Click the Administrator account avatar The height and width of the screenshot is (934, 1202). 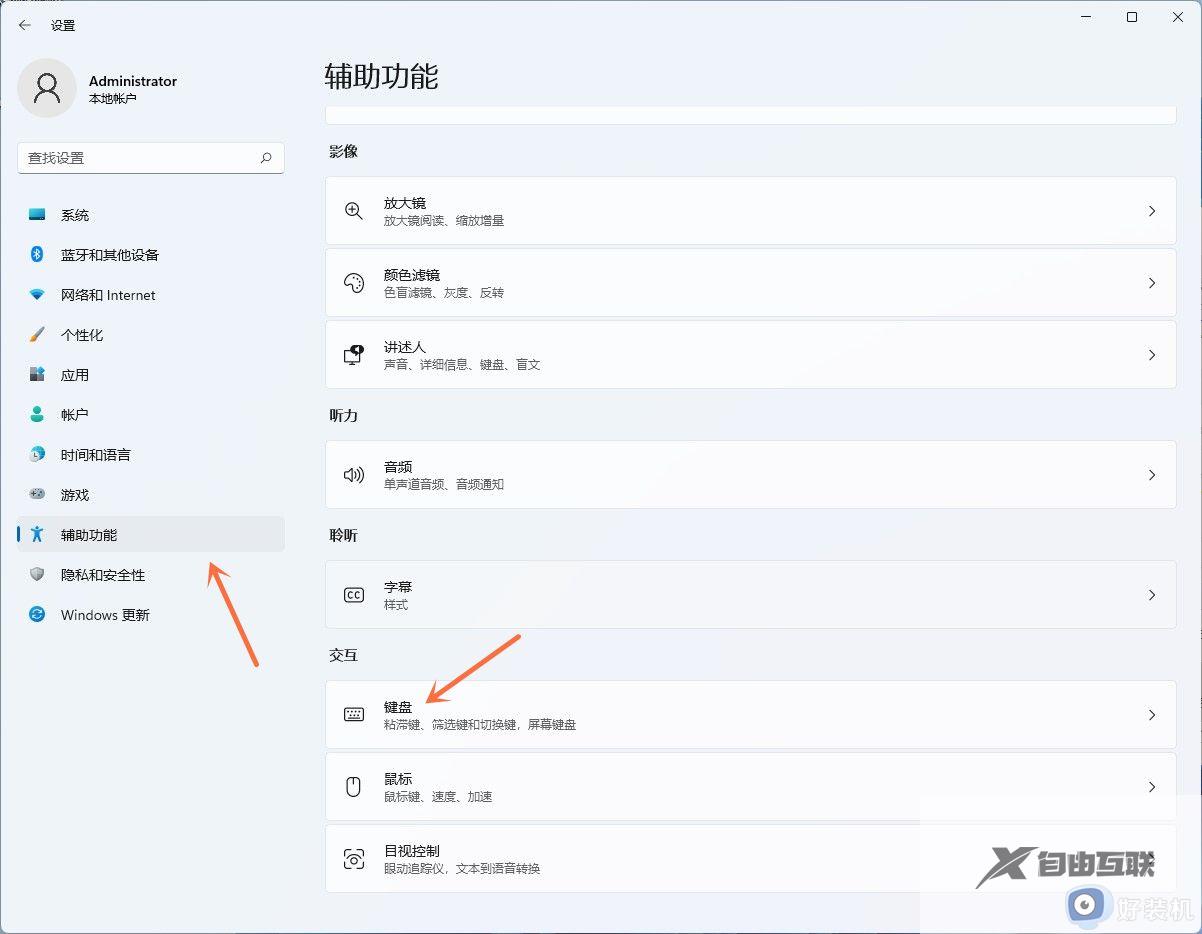[x=47, y=88]
